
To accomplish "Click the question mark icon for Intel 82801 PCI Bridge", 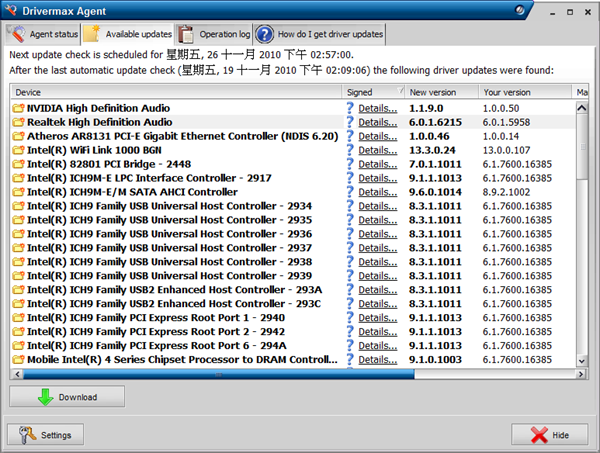I will tap(350, 164).
